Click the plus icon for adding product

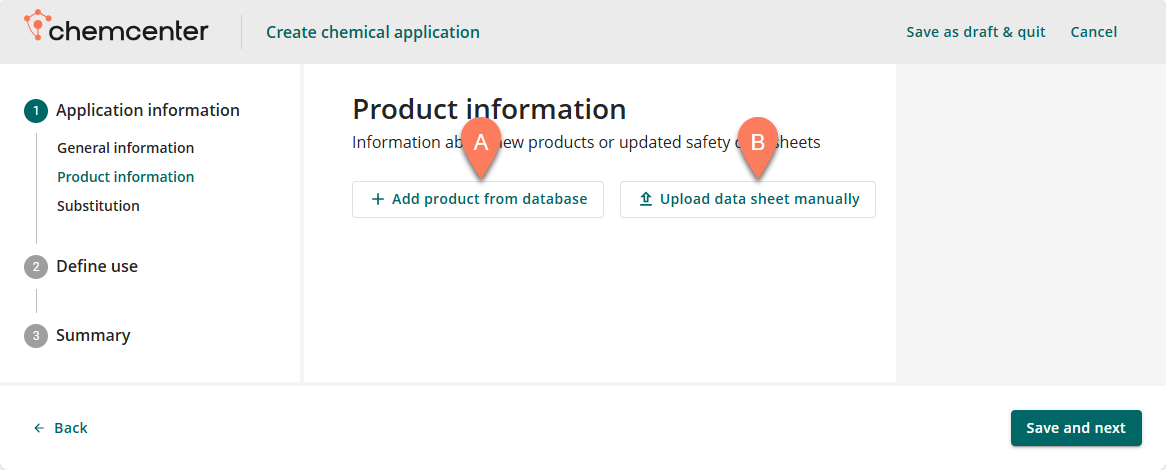[378, 199]
